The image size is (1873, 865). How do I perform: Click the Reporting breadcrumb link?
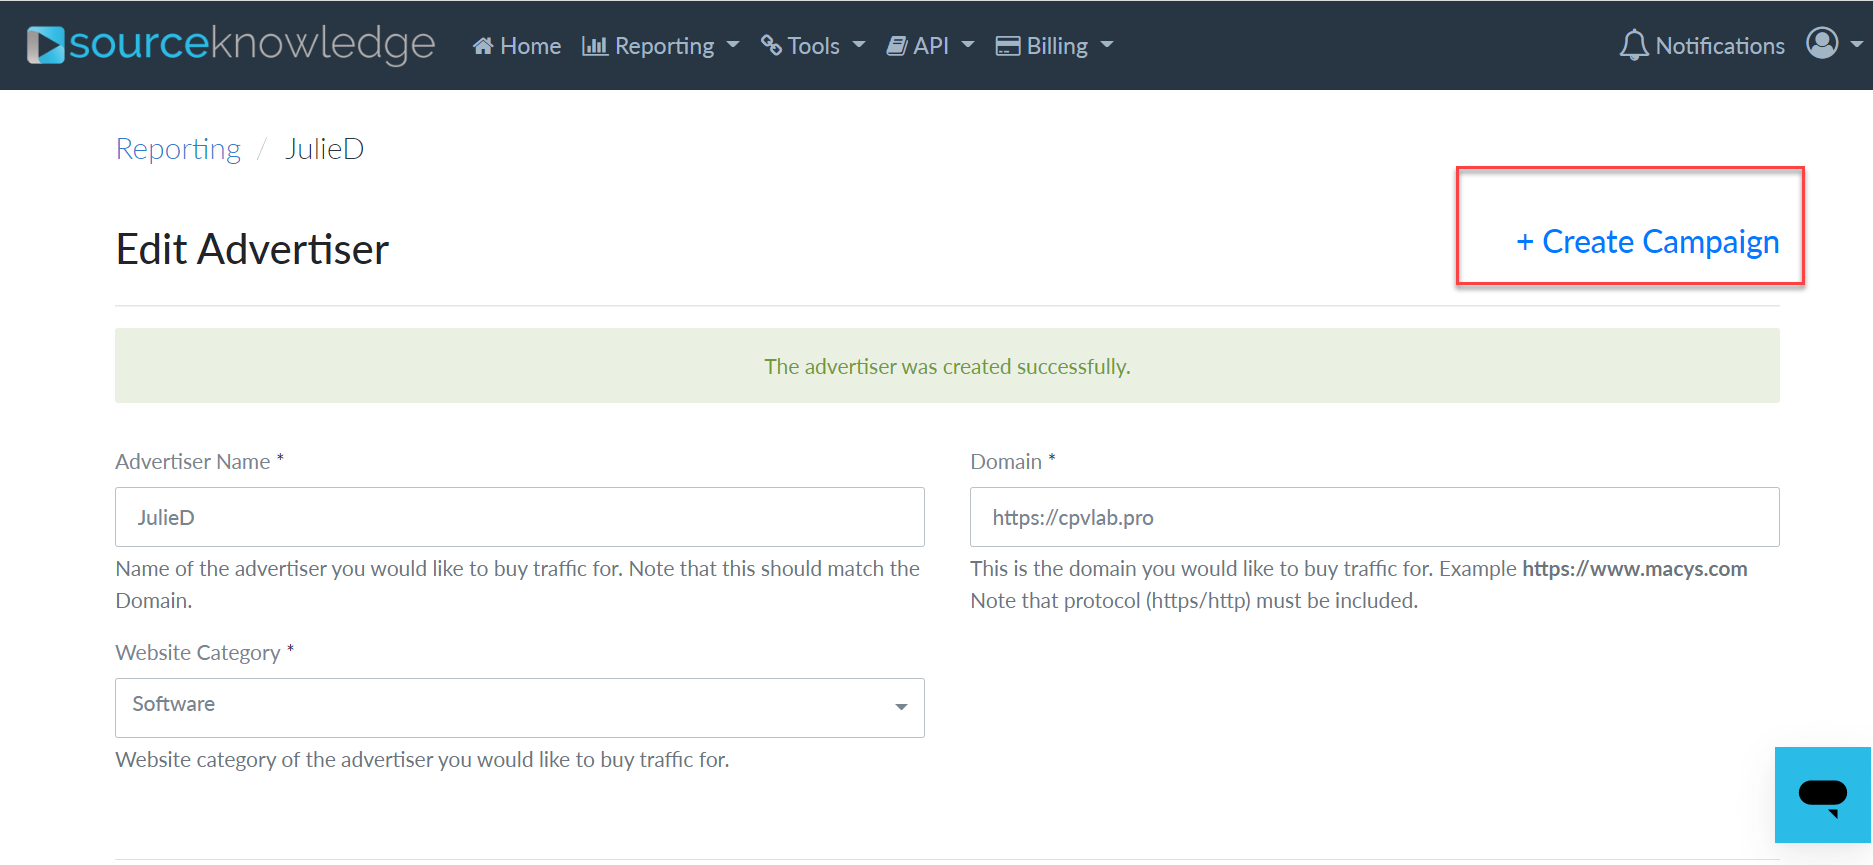coord(178,149)
